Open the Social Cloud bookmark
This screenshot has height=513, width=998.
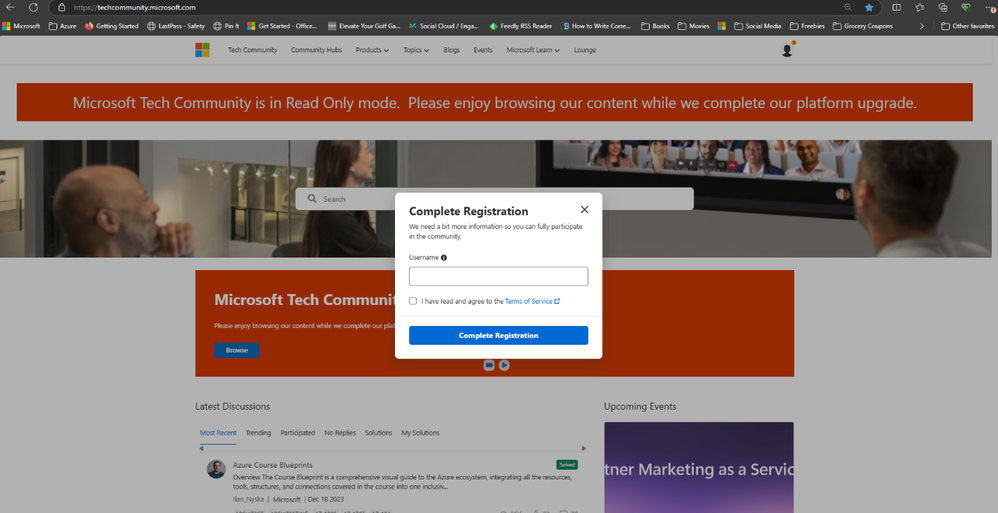pos(444,26)
